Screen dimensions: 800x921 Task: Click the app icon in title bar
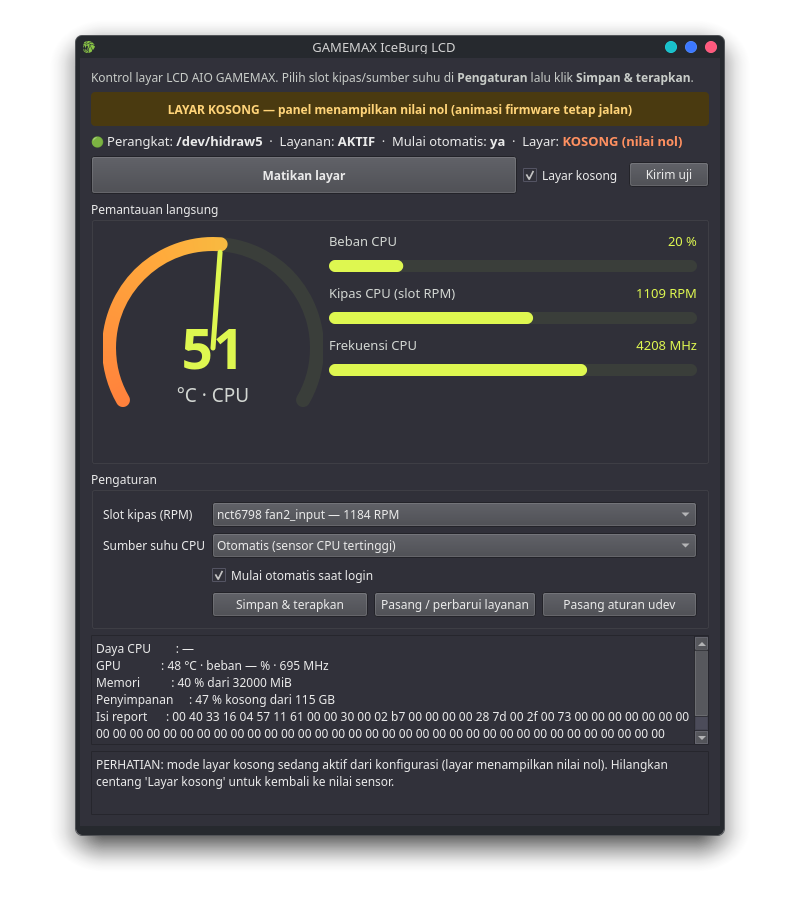(89, 47)
